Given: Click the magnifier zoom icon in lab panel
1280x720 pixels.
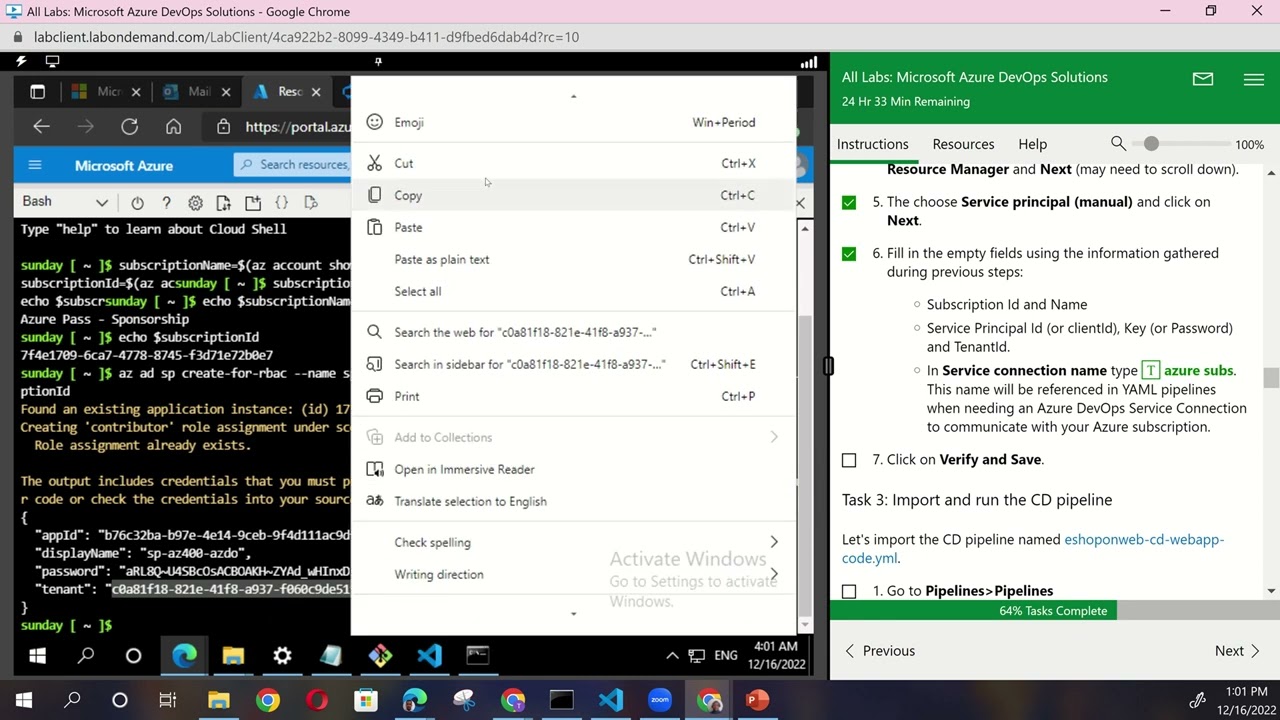Looking at the screenshot, I should (x=1118, y=144).
